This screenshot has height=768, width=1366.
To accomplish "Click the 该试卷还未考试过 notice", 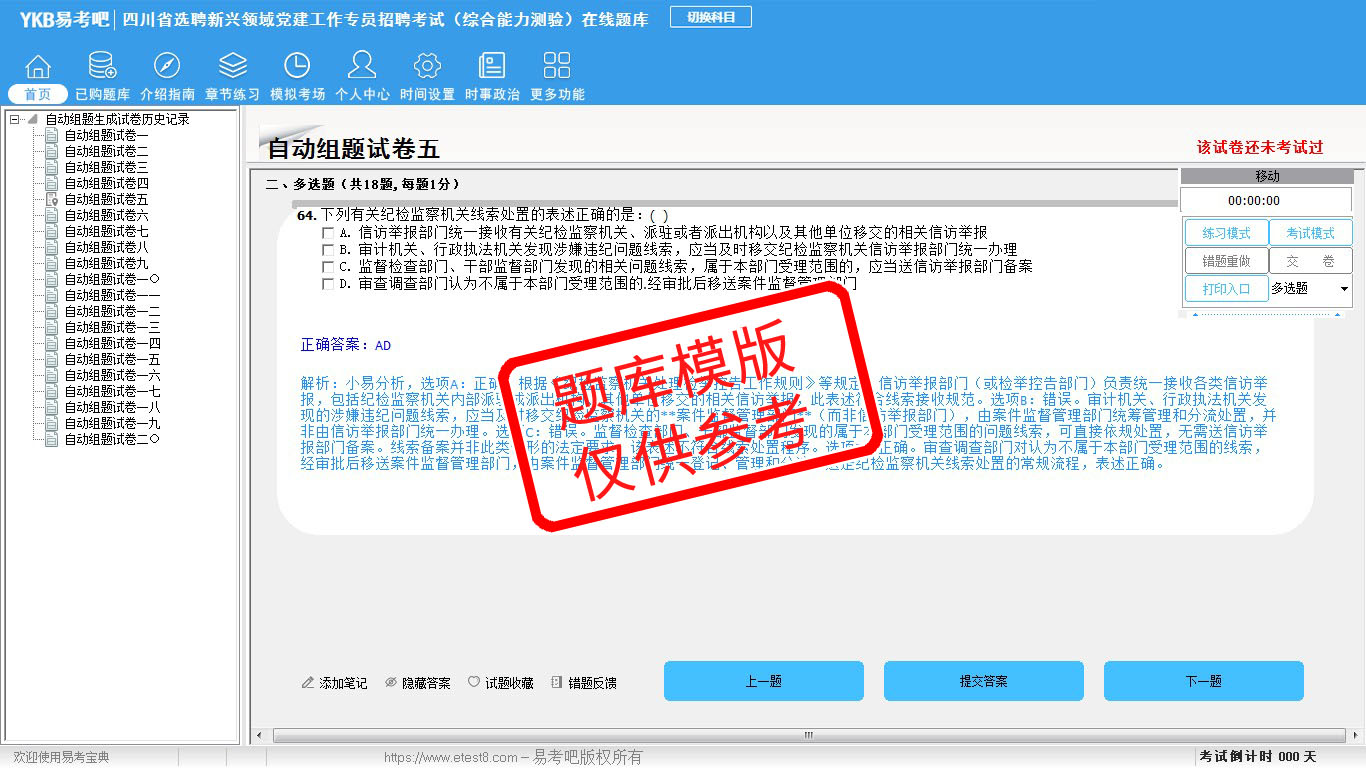I will tap(1260, 147).
